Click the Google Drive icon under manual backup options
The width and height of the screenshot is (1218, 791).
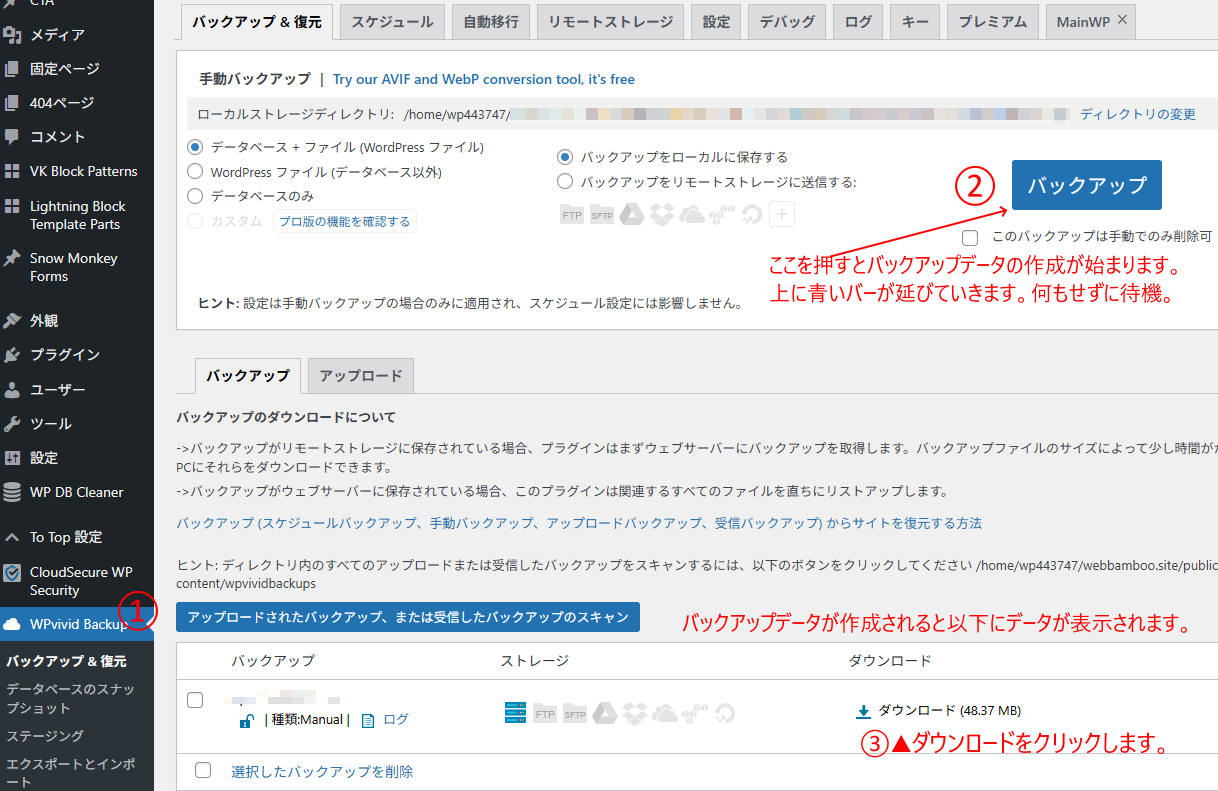631,214
